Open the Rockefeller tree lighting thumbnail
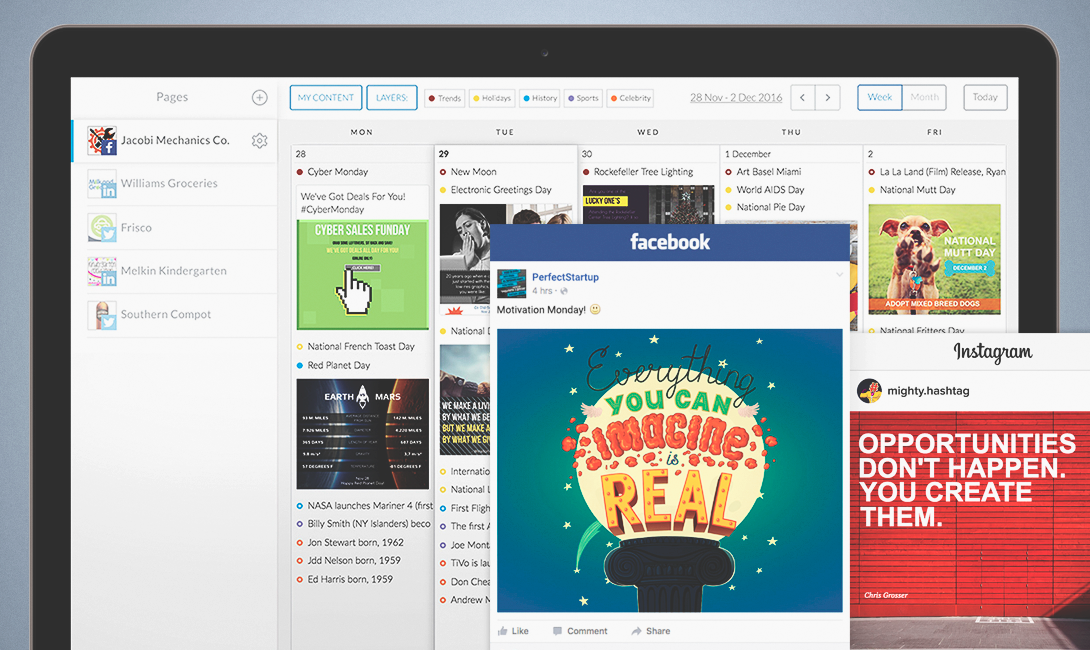The height and width of the screenshot is (650, 1090). pyautogui.click(x=649, y=204)
